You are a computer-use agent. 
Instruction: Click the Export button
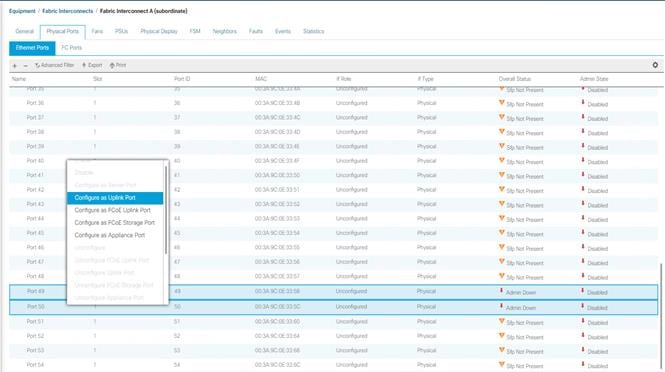[x=92, y=65]
